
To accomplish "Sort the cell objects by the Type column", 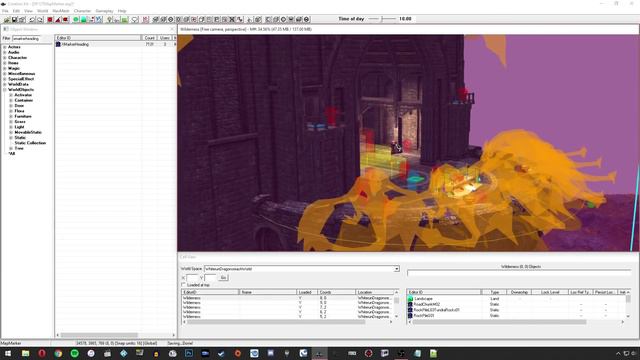I will (494, 292).
